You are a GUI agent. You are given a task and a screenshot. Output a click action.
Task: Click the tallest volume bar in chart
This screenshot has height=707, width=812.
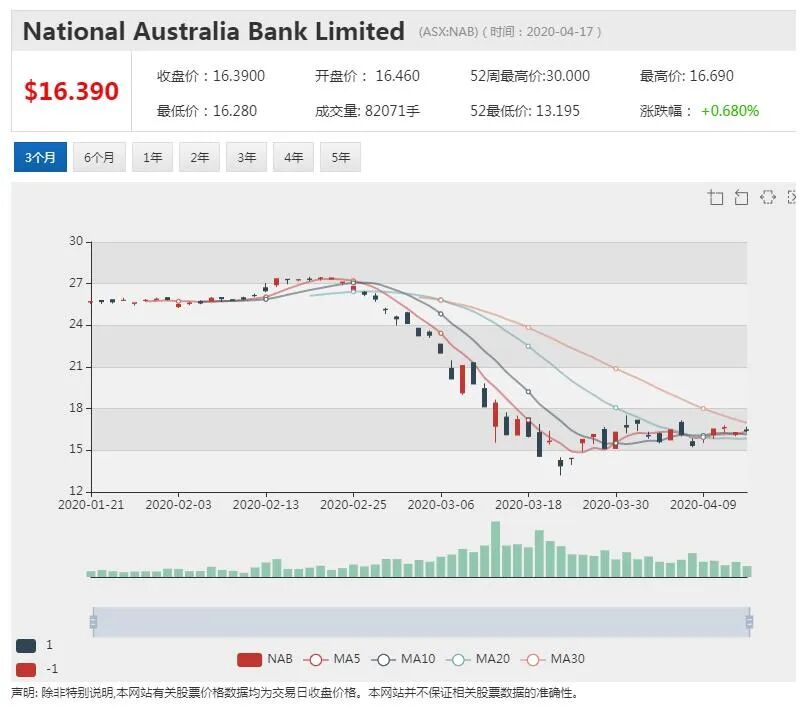tap(496, 549)
